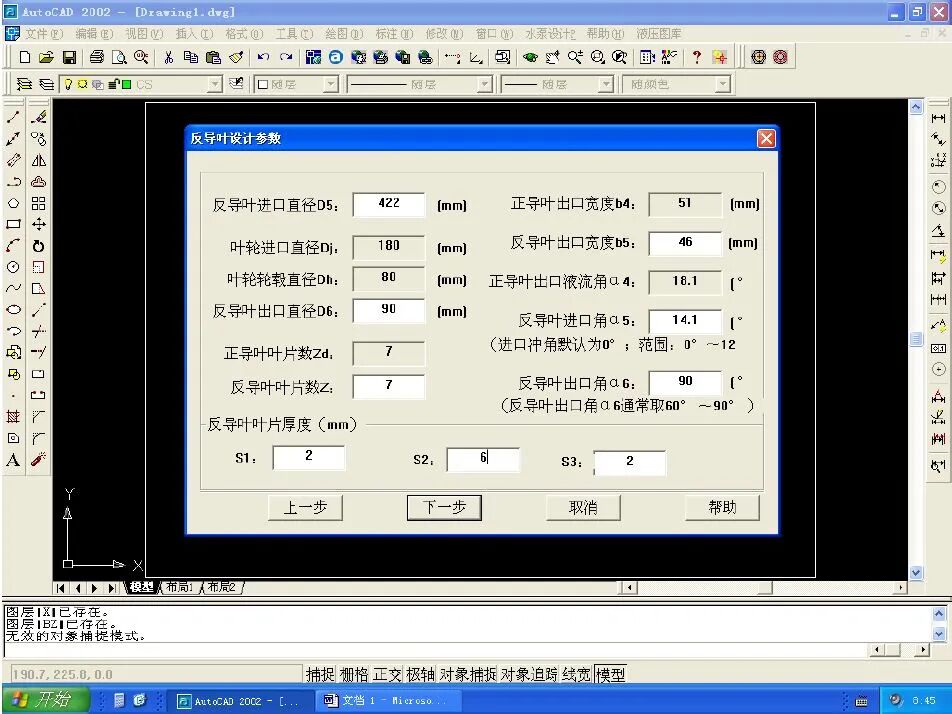
Task: Click the 反导叶叶片数Z input field
Action: coord(389,386)
